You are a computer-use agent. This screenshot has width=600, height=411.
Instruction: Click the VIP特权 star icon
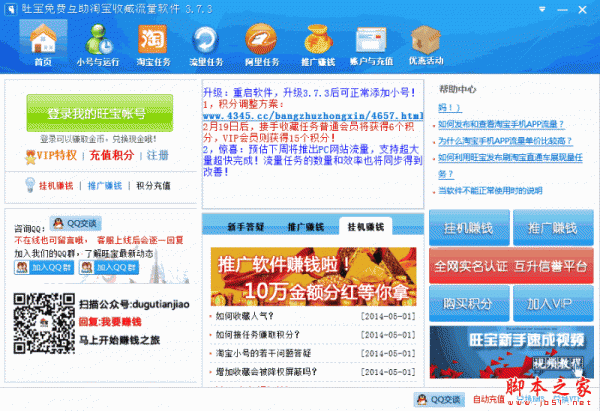30,157
